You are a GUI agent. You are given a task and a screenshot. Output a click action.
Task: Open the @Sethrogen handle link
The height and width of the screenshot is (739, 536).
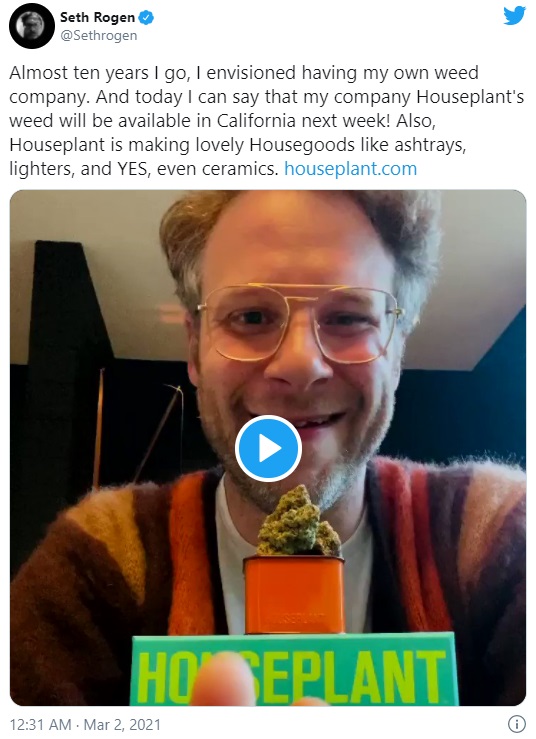pyautogui.click(x=99, y=36)
